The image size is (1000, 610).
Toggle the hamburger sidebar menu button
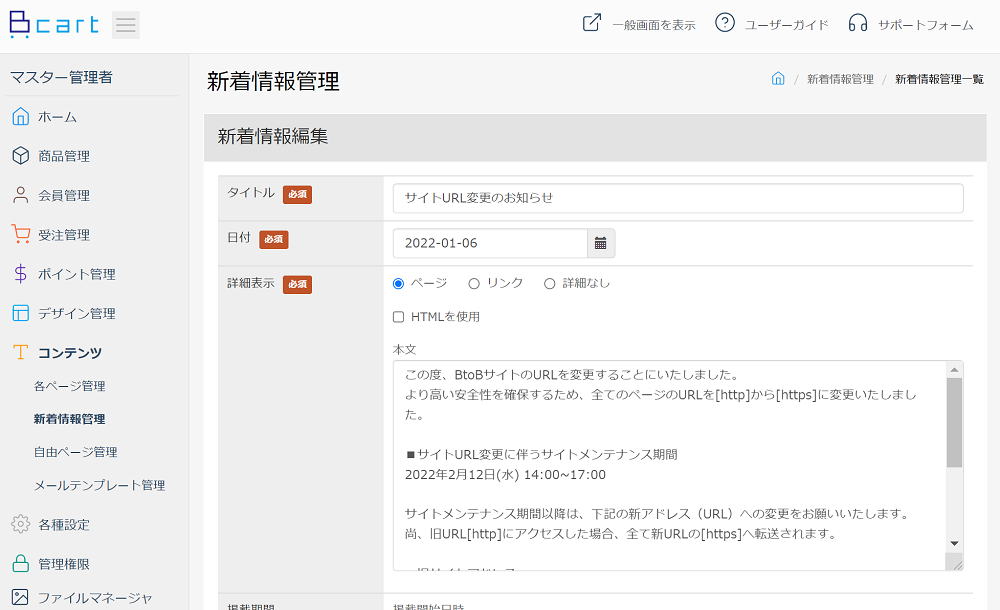126,25
